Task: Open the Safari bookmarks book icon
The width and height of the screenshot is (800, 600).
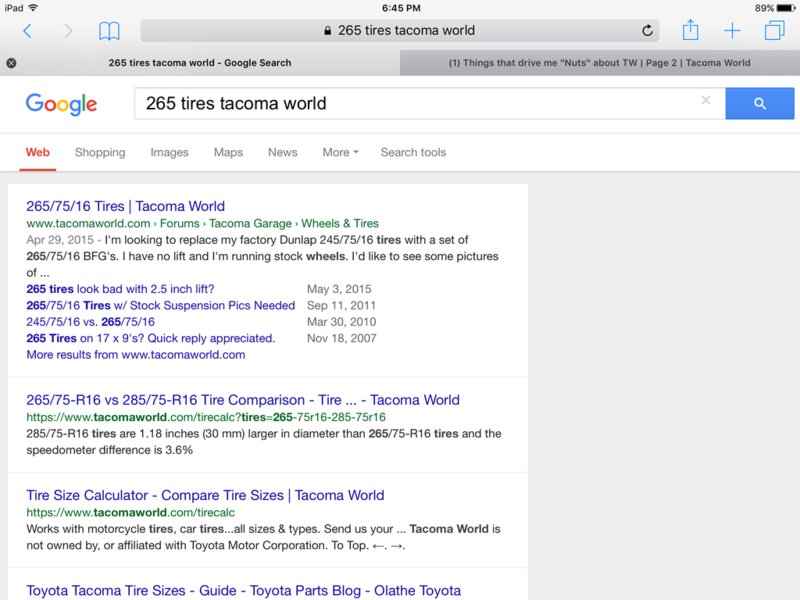Action: [109, 31]
